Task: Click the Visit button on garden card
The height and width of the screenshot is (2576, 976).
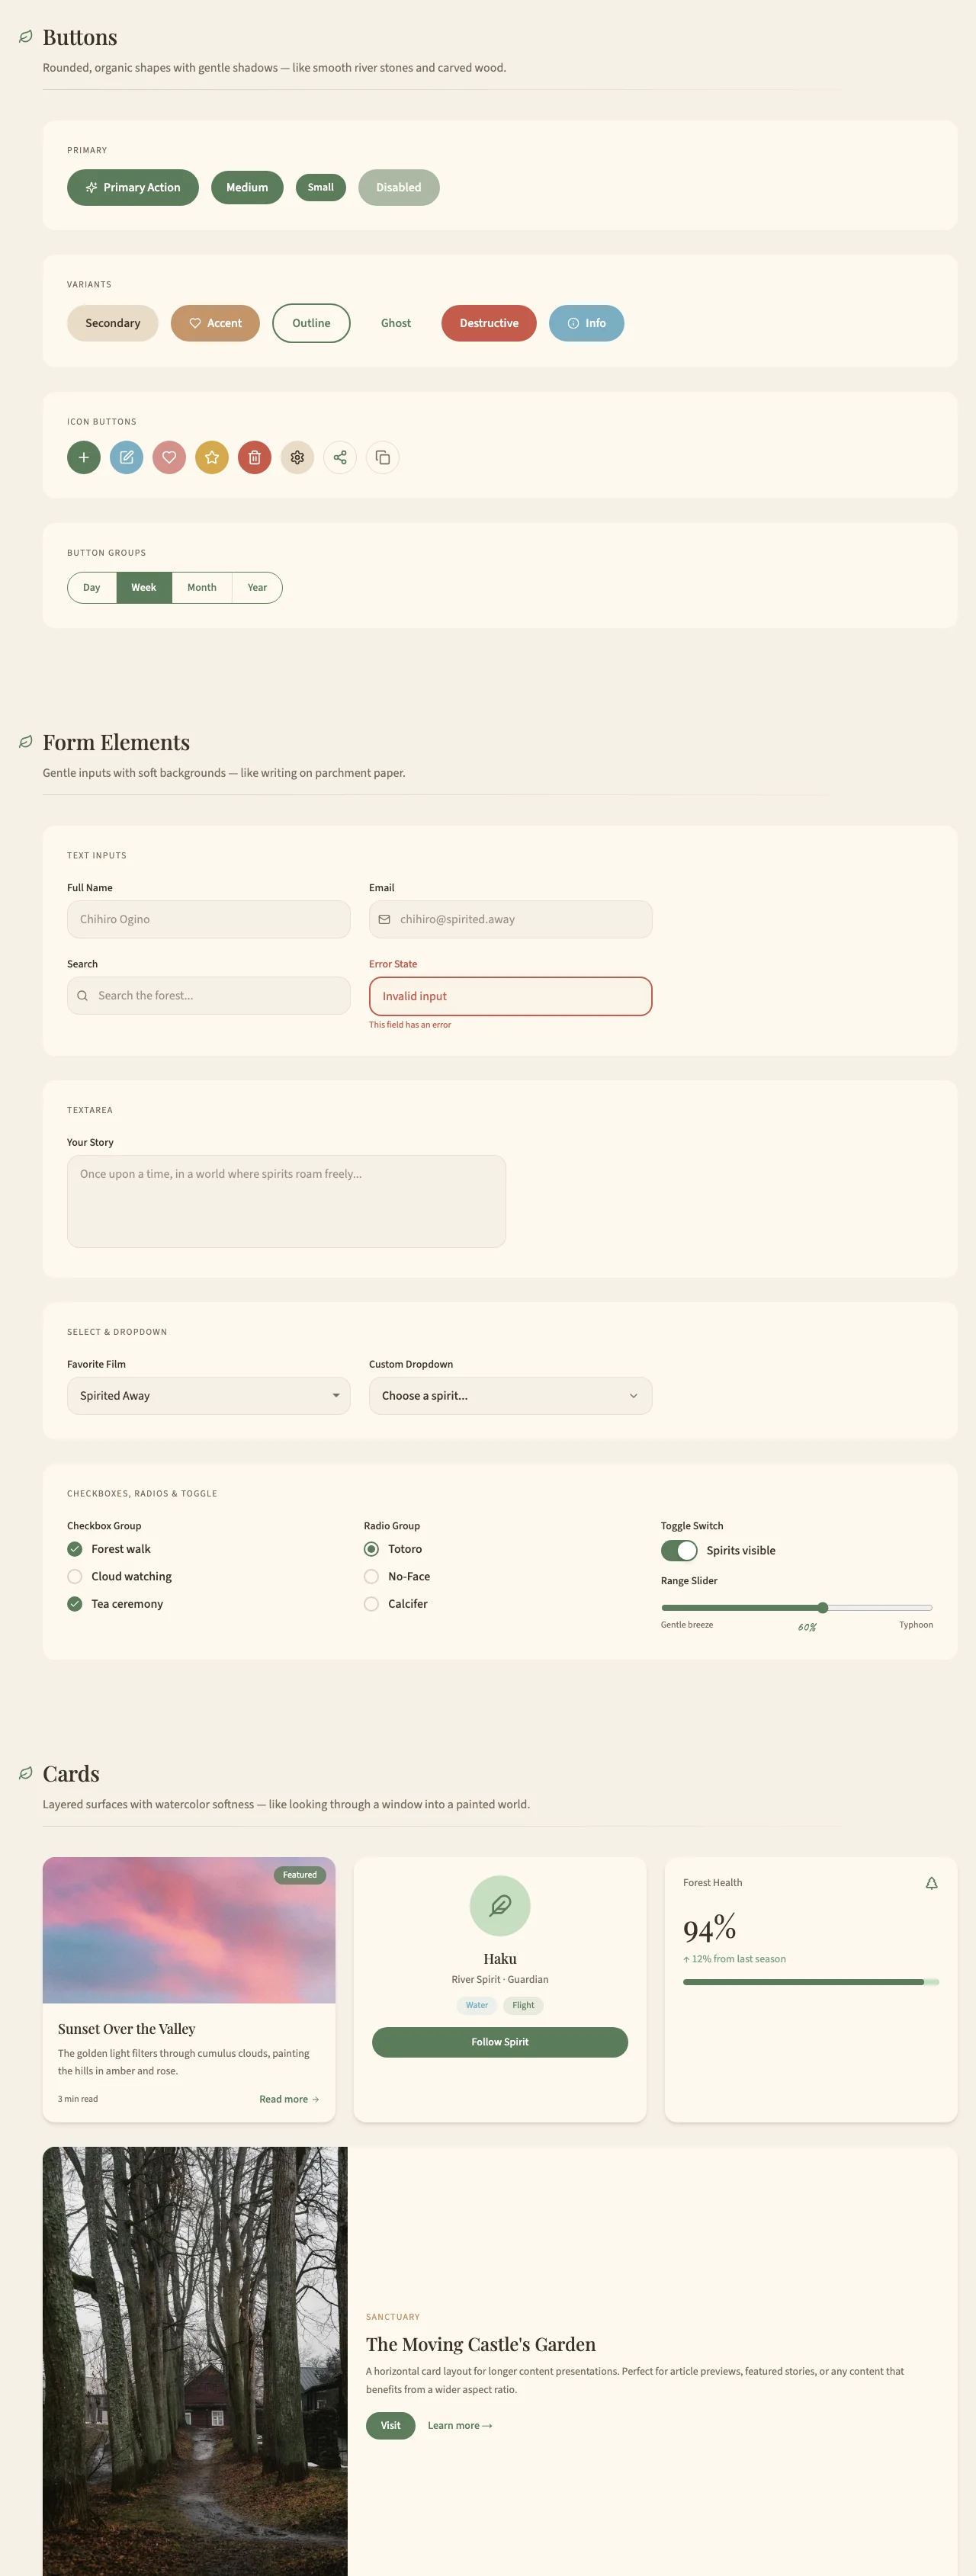Action: tap(390, 2425)
